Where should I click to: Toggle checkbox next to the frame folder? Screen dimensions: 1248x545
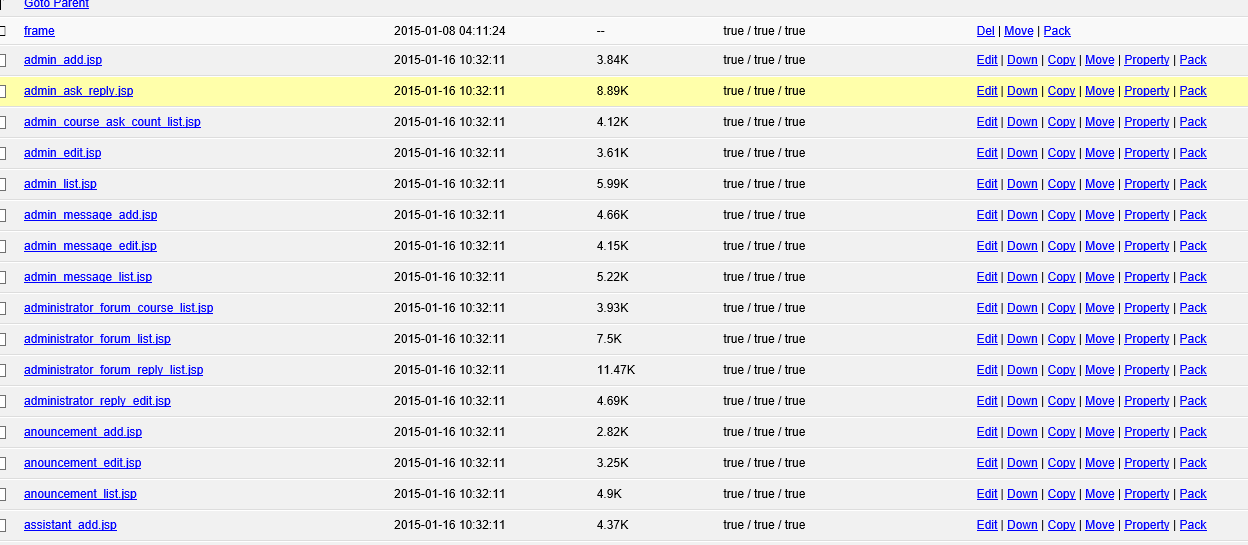(x=2, y=31)
